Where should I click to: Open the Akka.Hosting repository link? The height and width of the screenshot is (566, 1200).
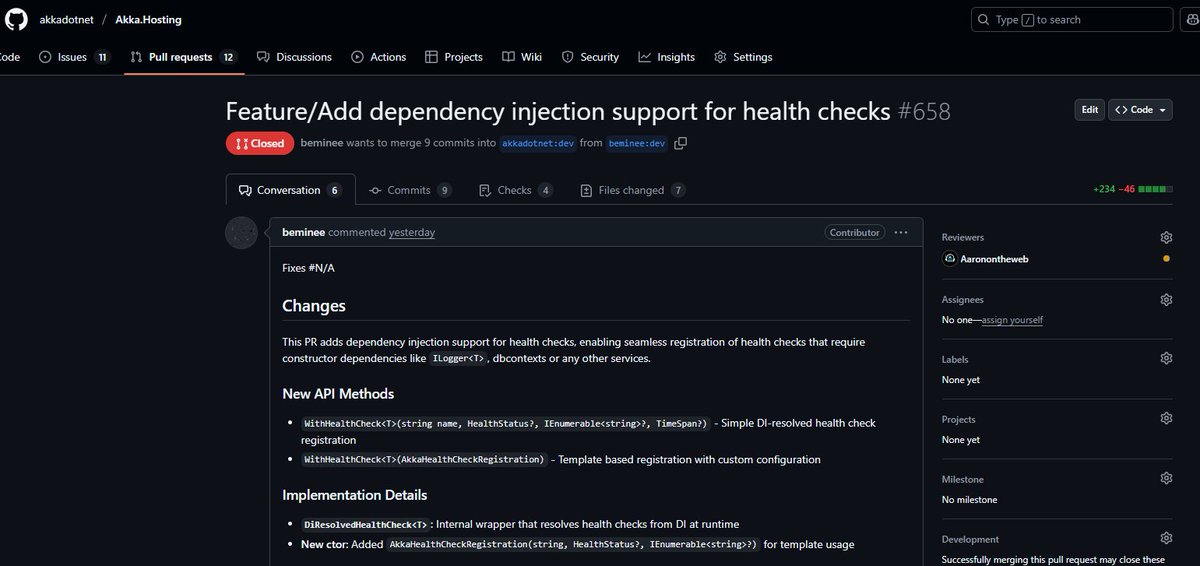point(148,19)
